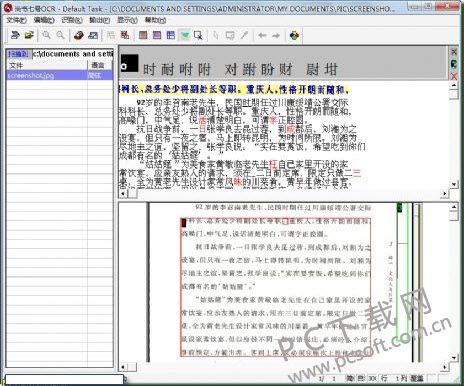
Task: Choose candidate character 对
Action: (x=231, y=70)
